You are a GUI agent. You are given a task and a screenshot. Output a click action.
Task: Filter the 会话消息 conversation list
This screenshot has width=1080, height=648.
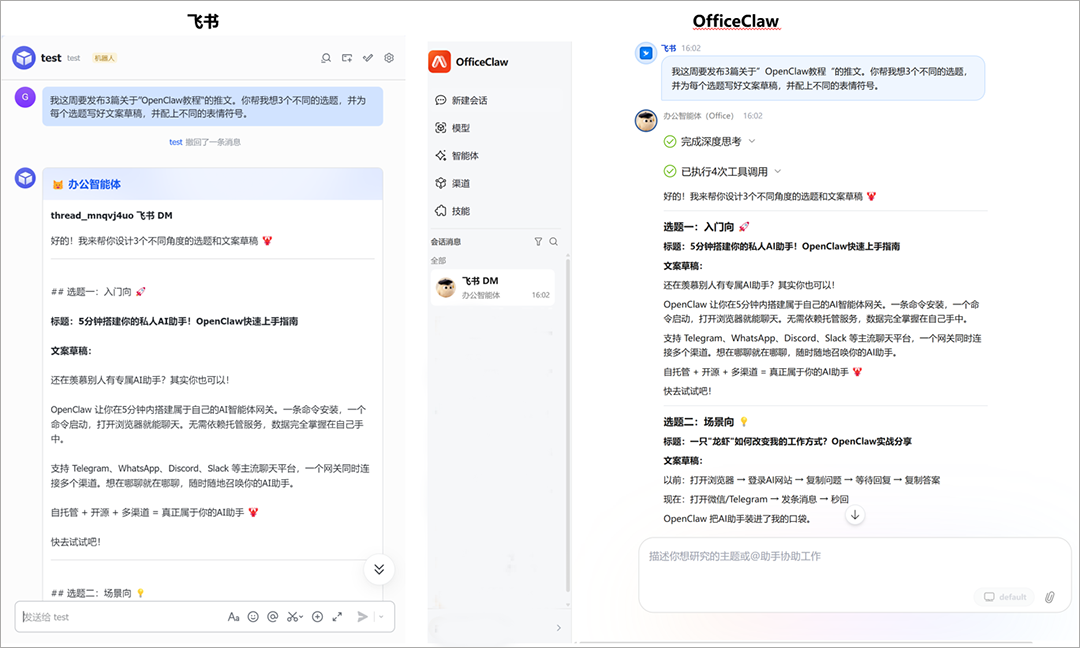pyautogui.click(x=538, y=242)
